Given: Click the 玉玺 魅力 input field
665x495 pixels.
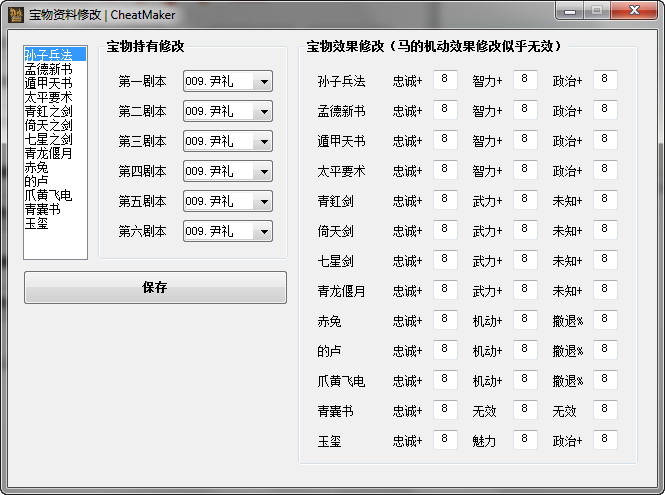Looking at the screenshot, I should tap(525, 441).
